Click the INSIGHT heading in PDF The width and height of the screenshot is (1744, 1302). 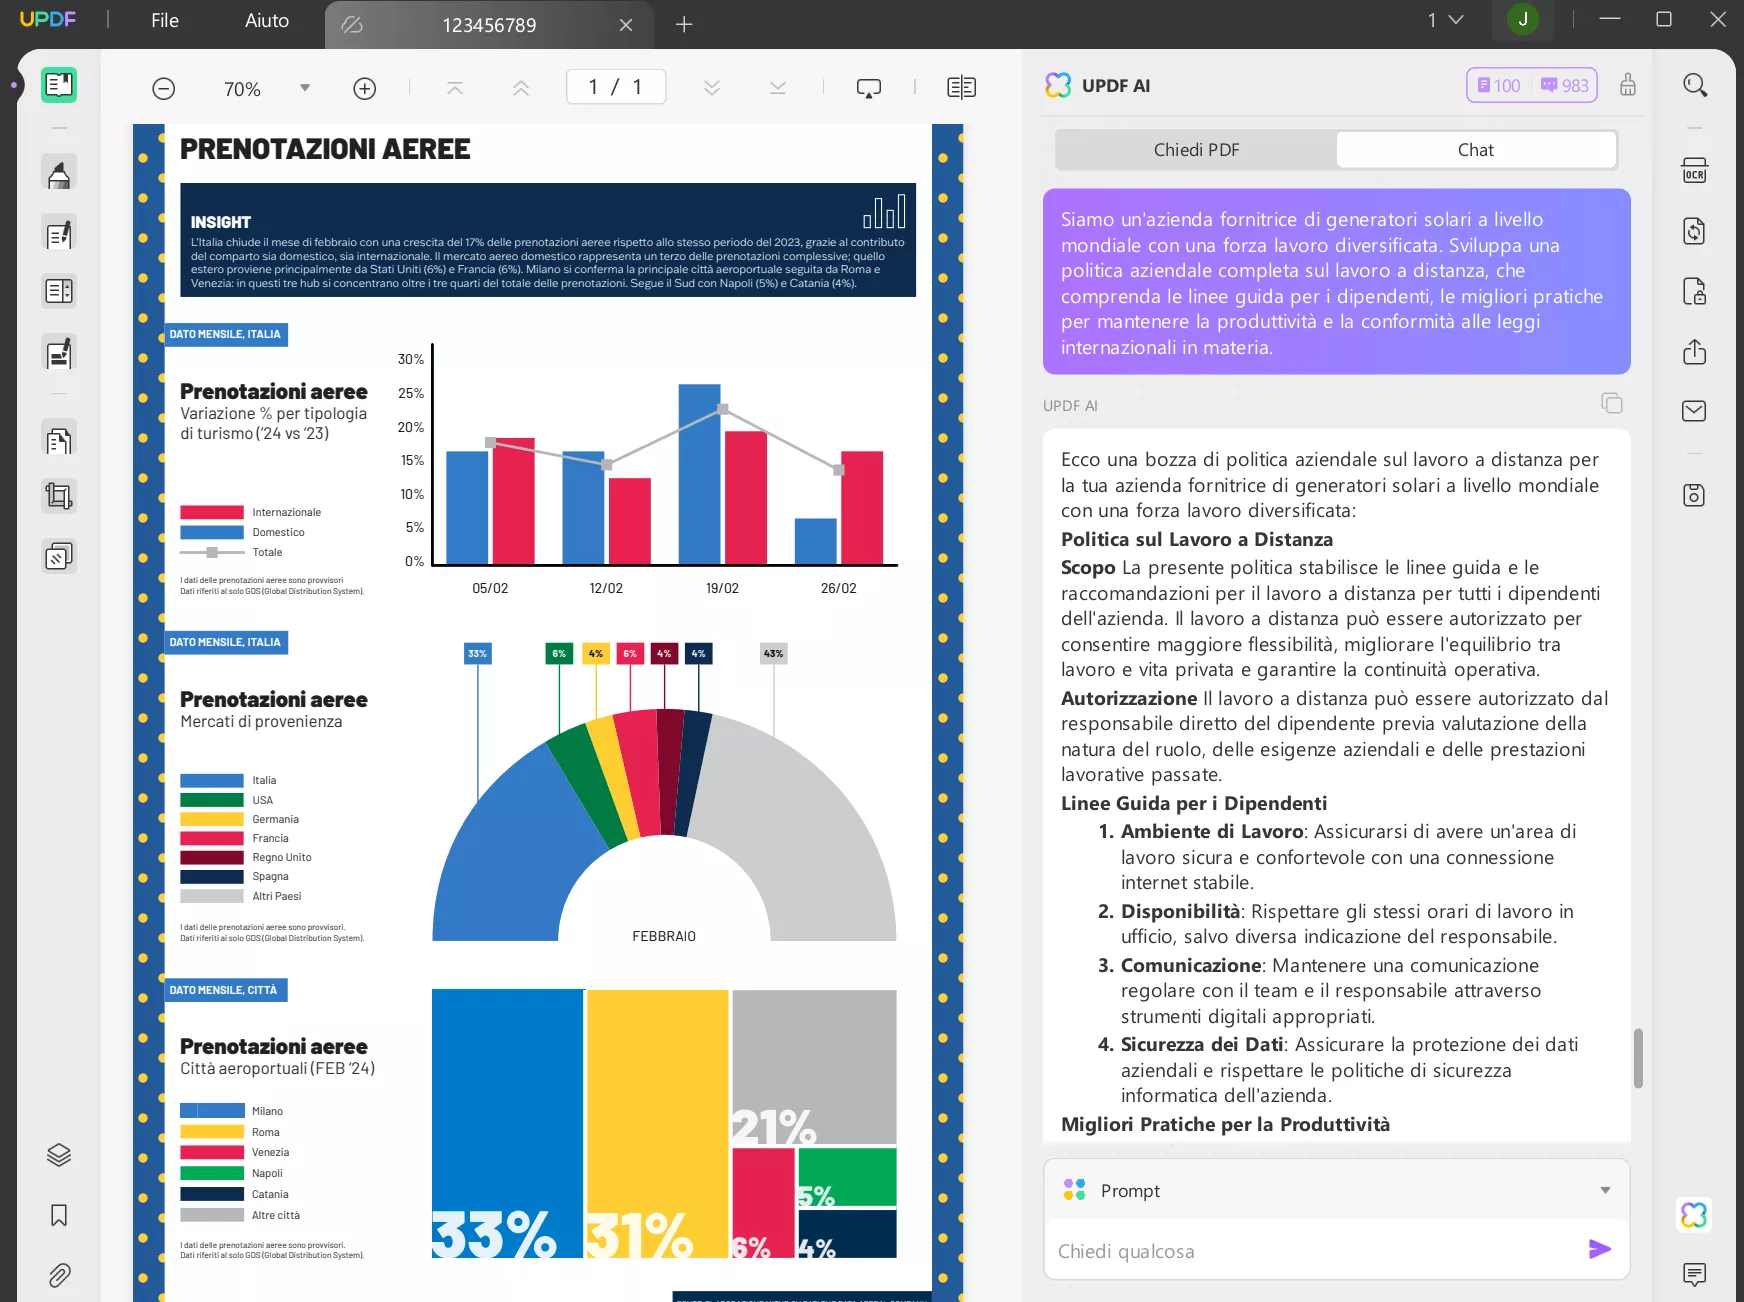point(221,222)
